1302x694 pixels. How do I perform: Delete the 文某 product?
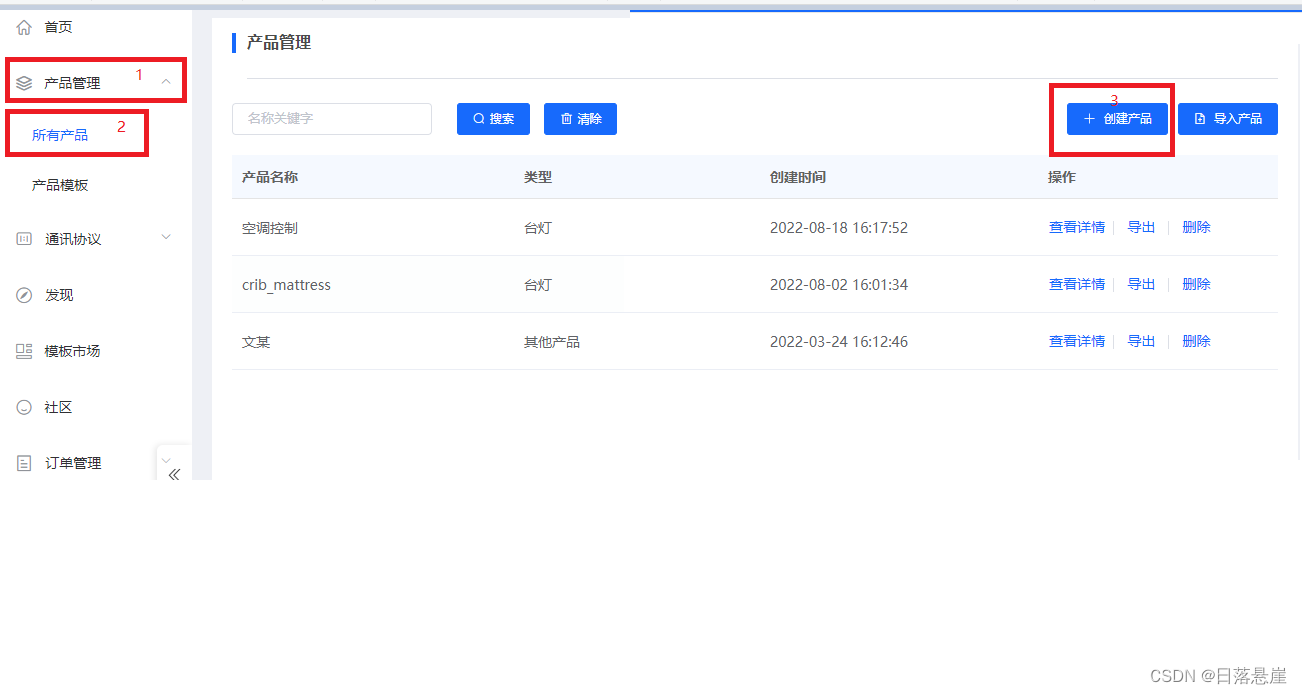[1196, 342]
